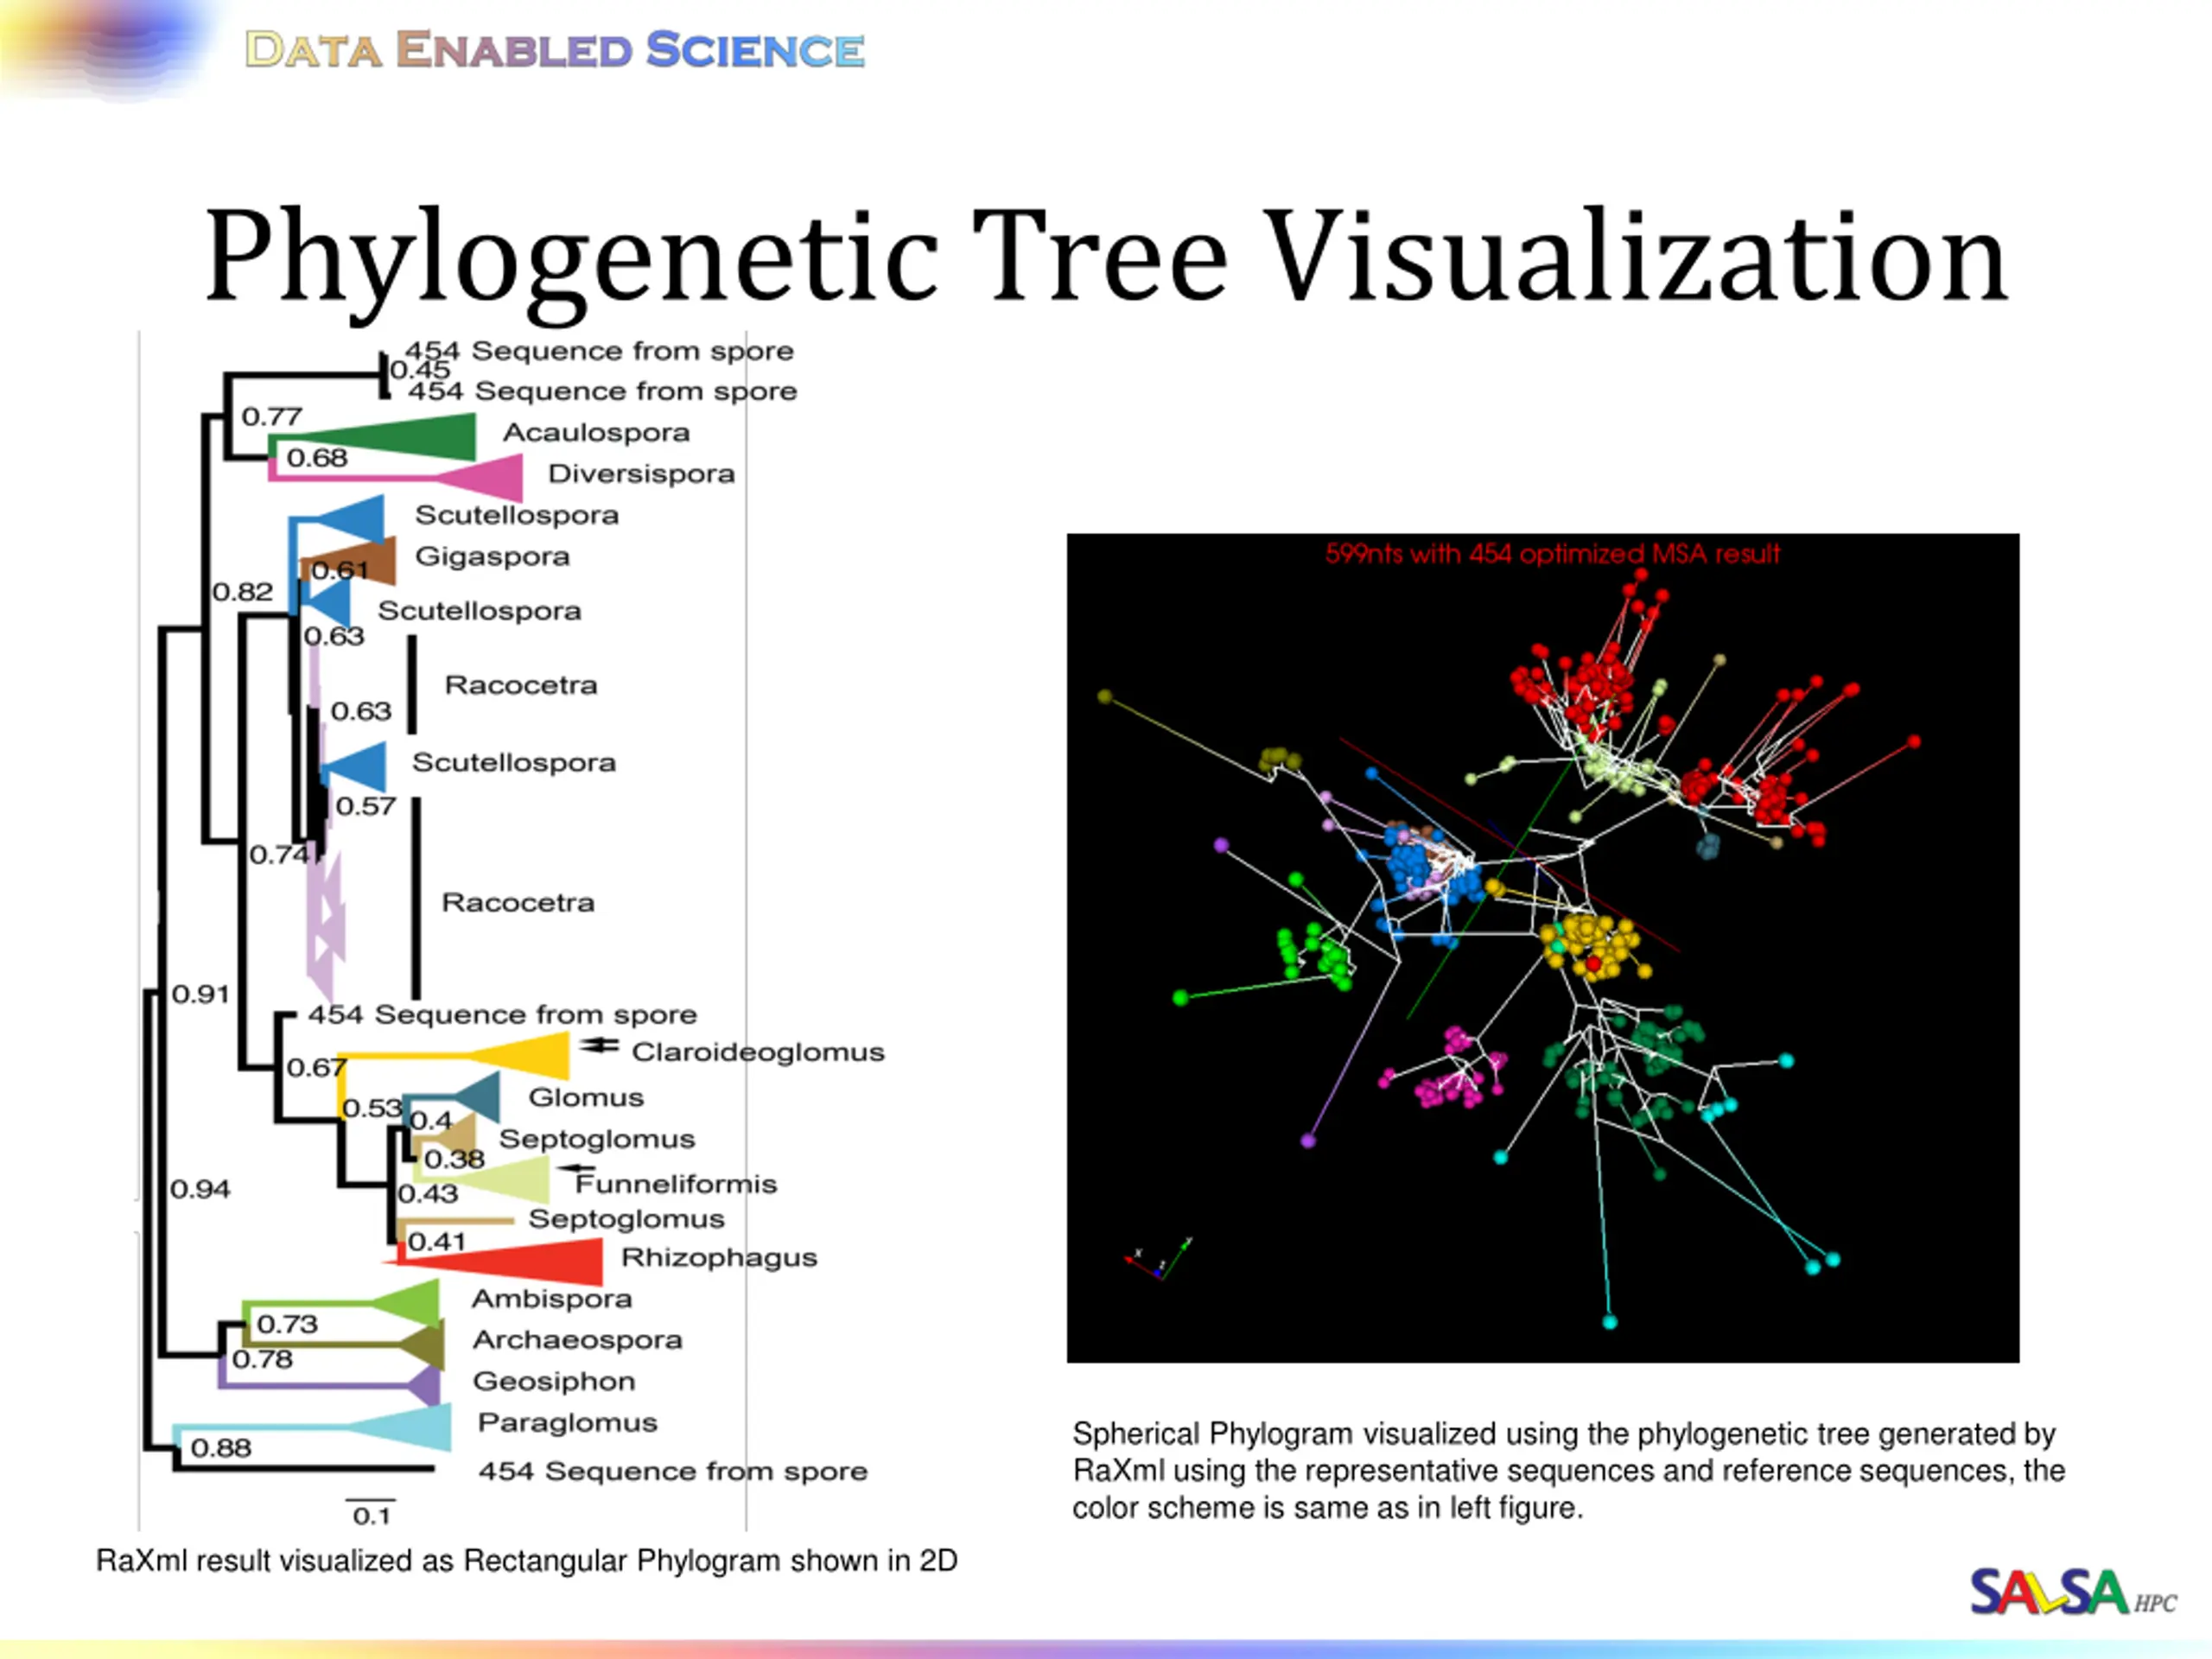Viewport: 2212px width, 1659px height.
Task: Click the lime green point cluster in the 3D plot
Action: tap(1316, 954)
